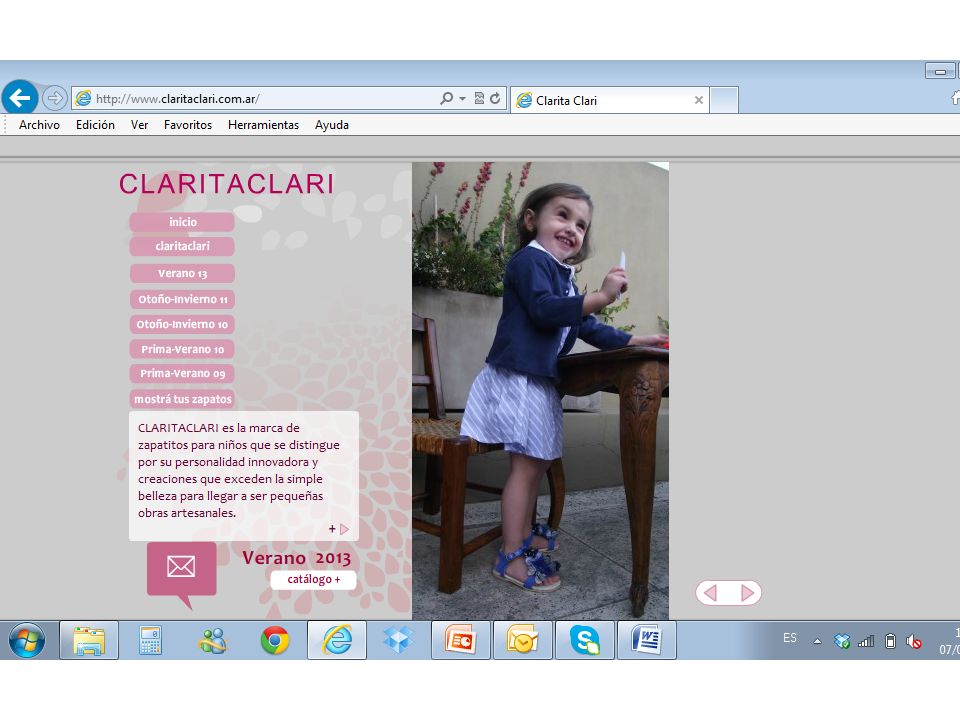Open the network signal tray icon
This screenshot has width=960, height=720.
point(866,641)
